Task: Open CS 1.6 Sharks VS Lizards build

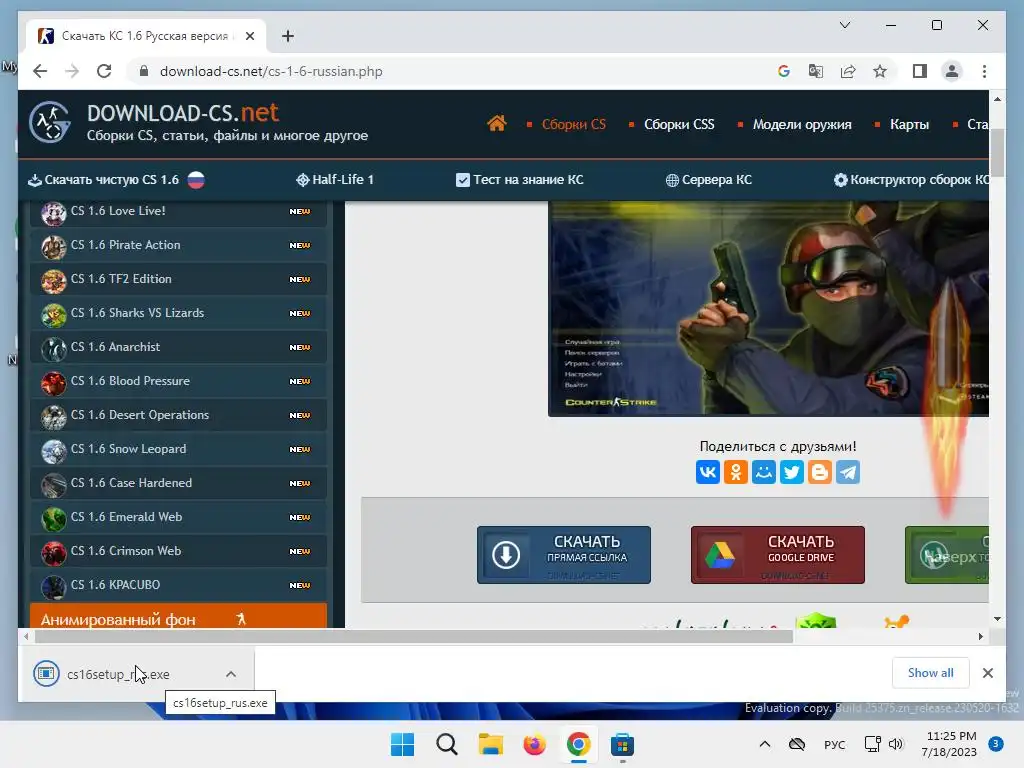Action: (x=178, y=313)
